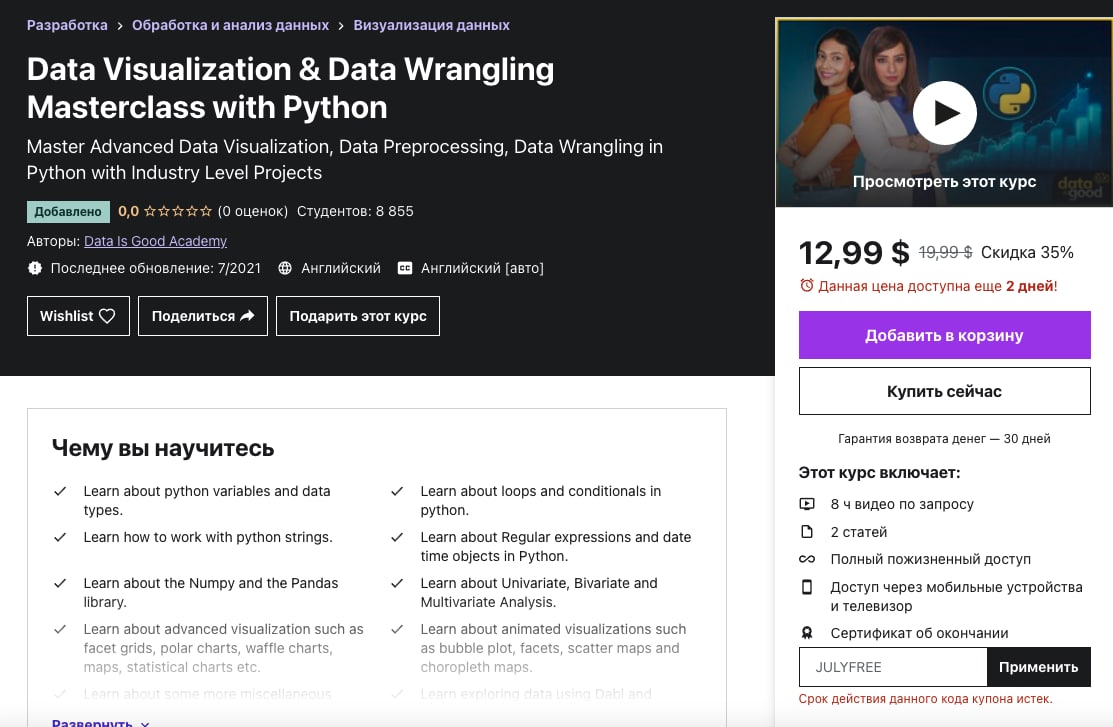Add course with Добавить в корзину
The height and width of the screenshot is (727, 1113).
(944, 335)
